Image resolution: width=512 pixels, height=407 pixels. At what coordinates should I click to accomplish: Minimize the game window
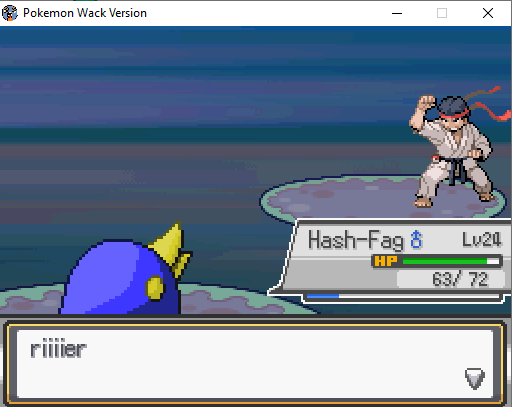click(x=397, y=13)
